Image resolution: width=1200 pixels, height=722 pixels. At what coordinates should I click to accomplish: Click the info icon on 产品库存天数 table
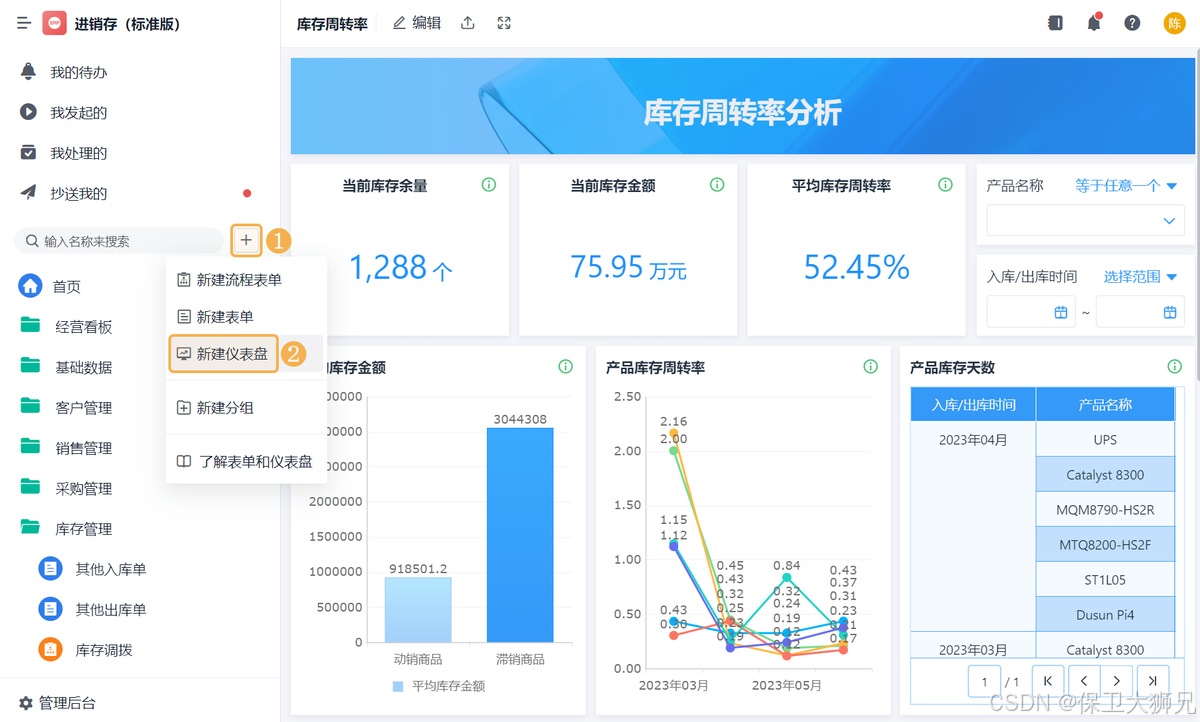[1174, 367]
